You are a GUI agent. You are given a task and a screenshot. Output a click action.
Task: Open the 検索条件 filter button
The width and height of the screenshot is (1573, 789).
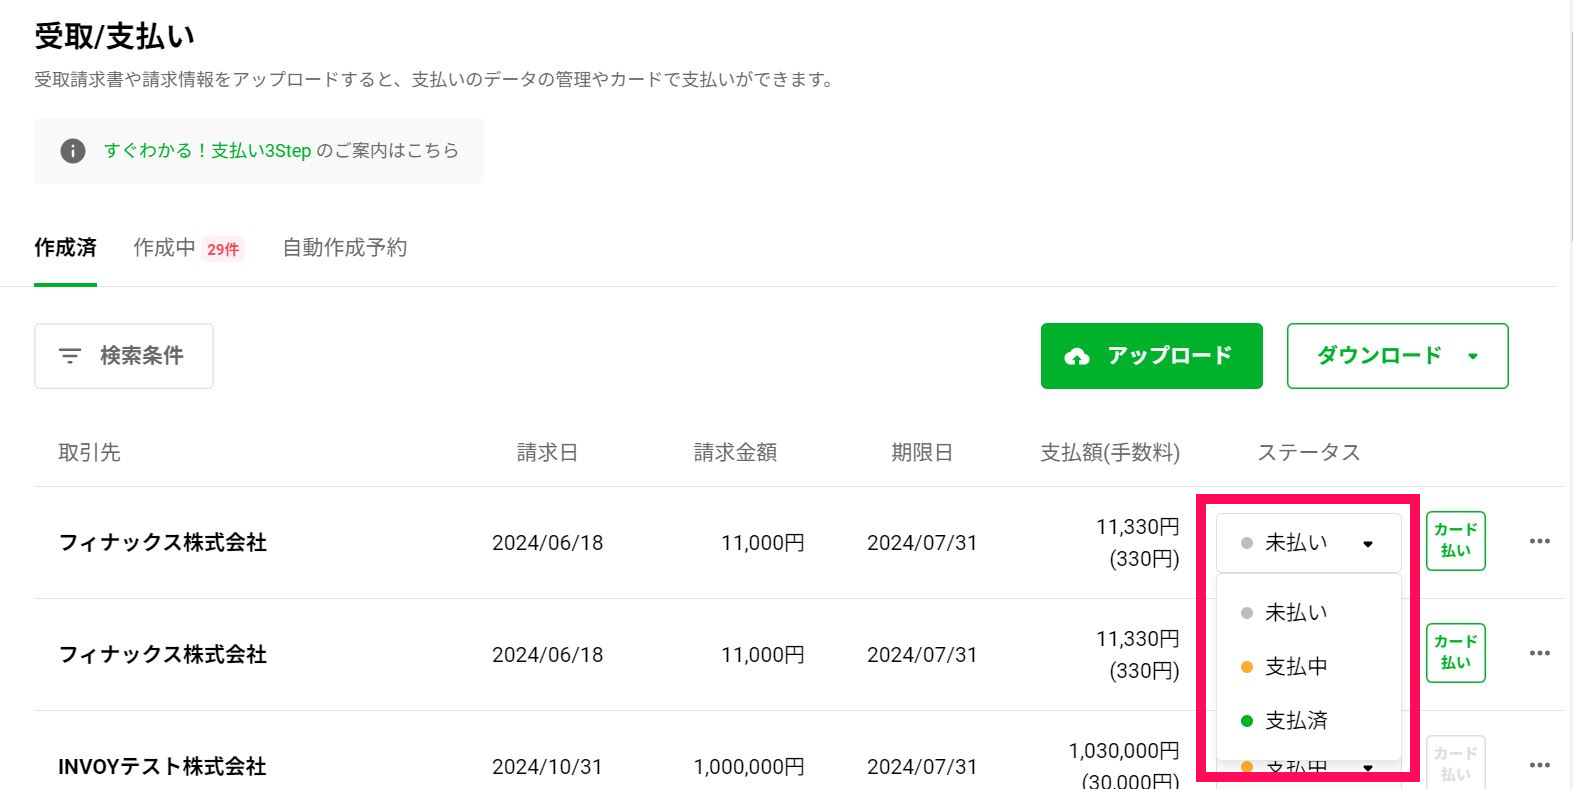coord(124,356)
